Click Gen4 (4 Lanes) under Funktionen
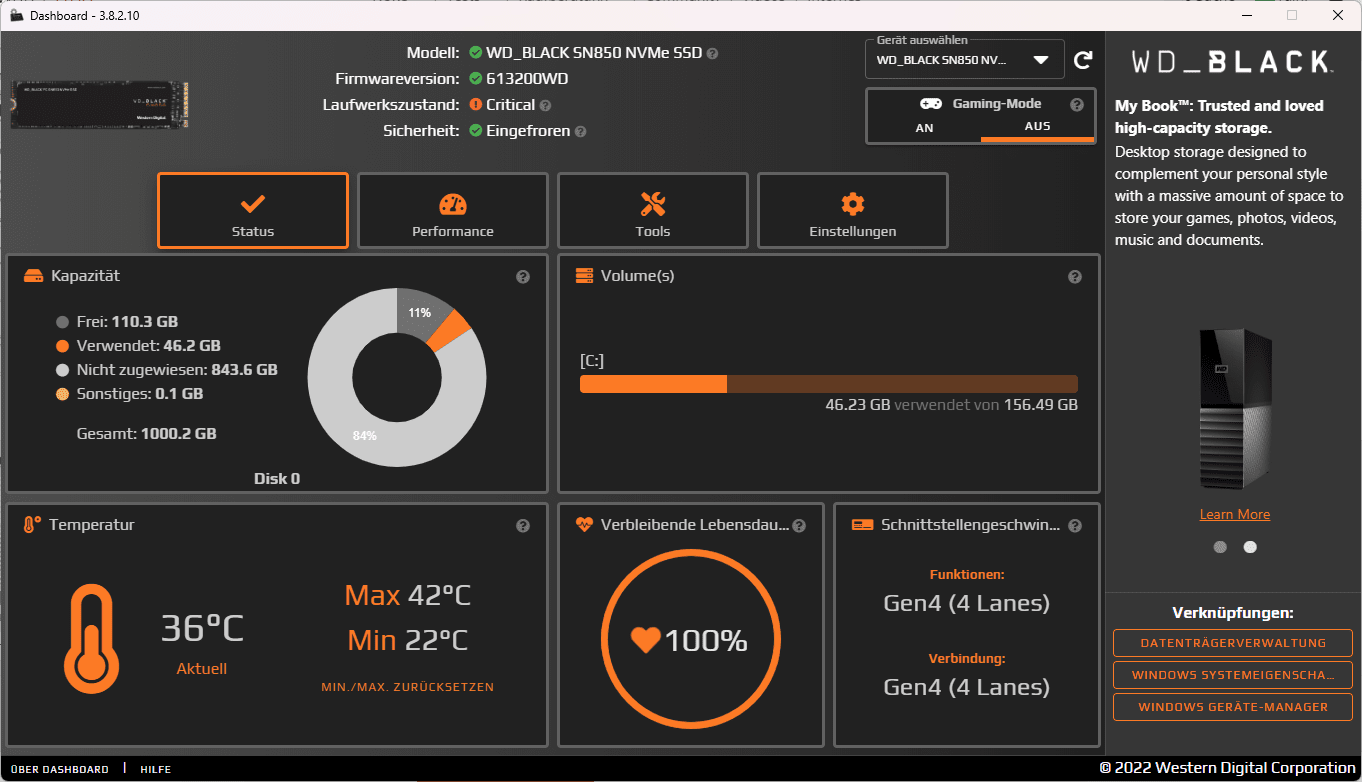 click(967, 603)
